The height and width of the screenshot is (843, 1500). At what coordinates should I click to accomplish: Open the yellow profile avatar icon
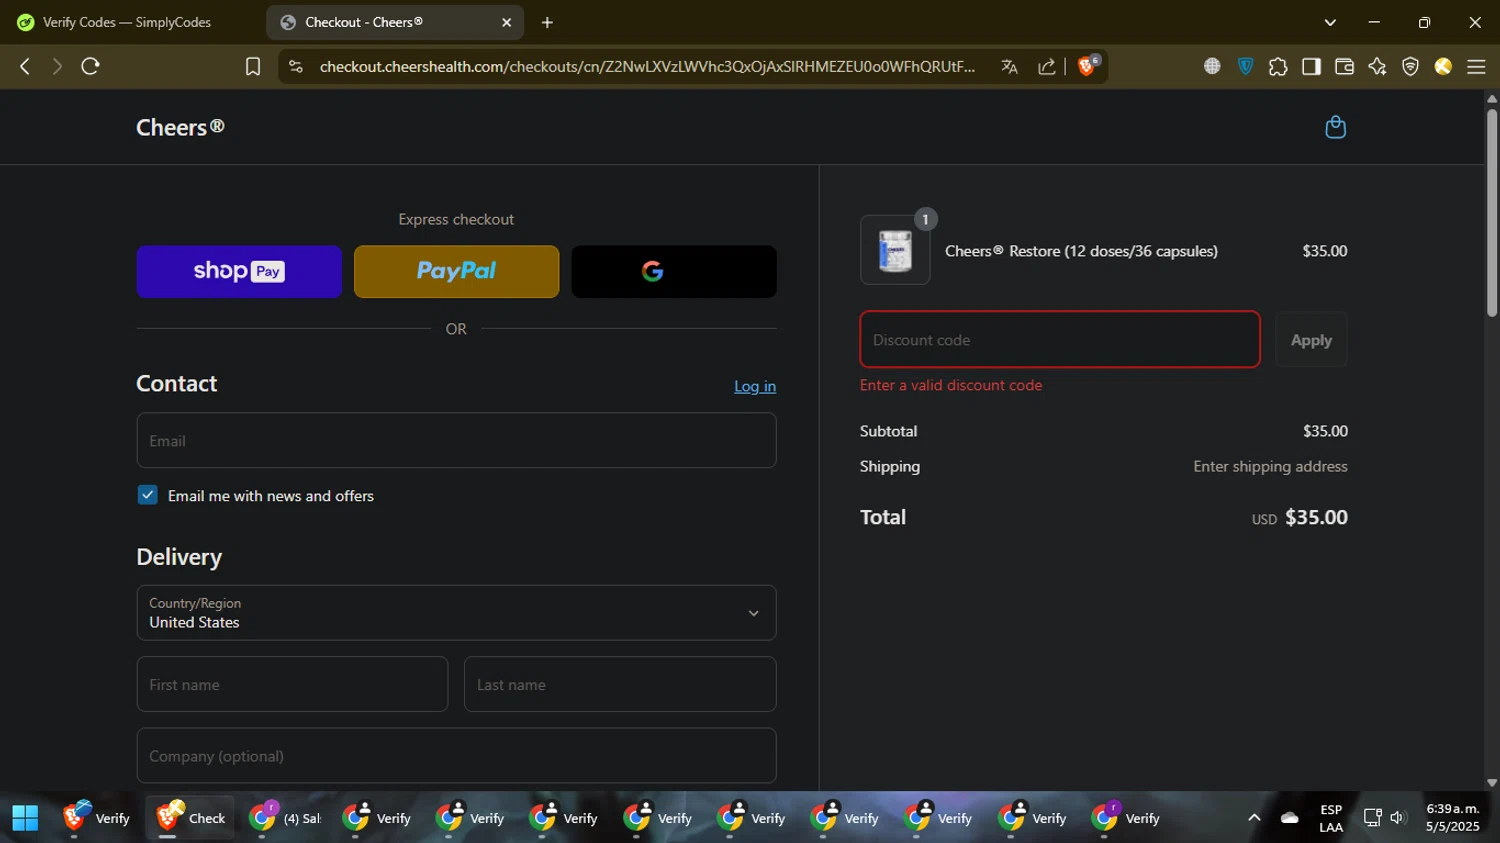click(x=1443, y=66)
